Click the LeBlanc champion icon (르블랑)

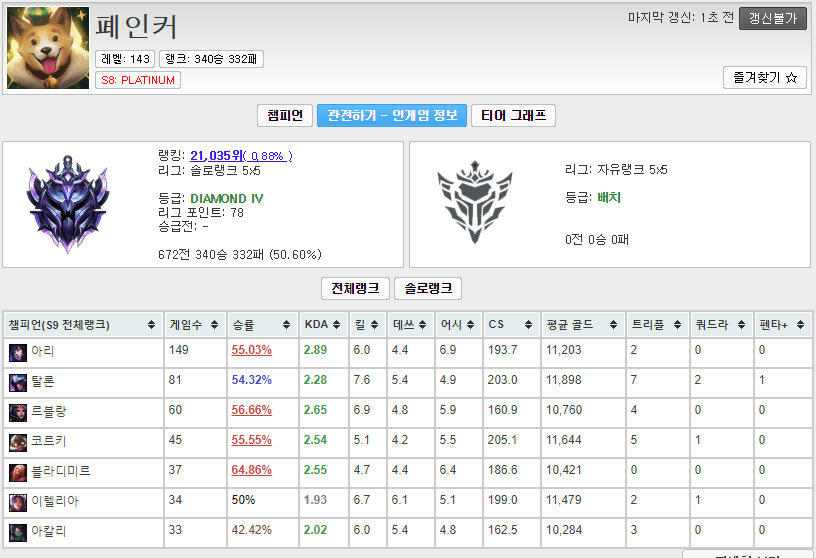click(x=18, y=413)
